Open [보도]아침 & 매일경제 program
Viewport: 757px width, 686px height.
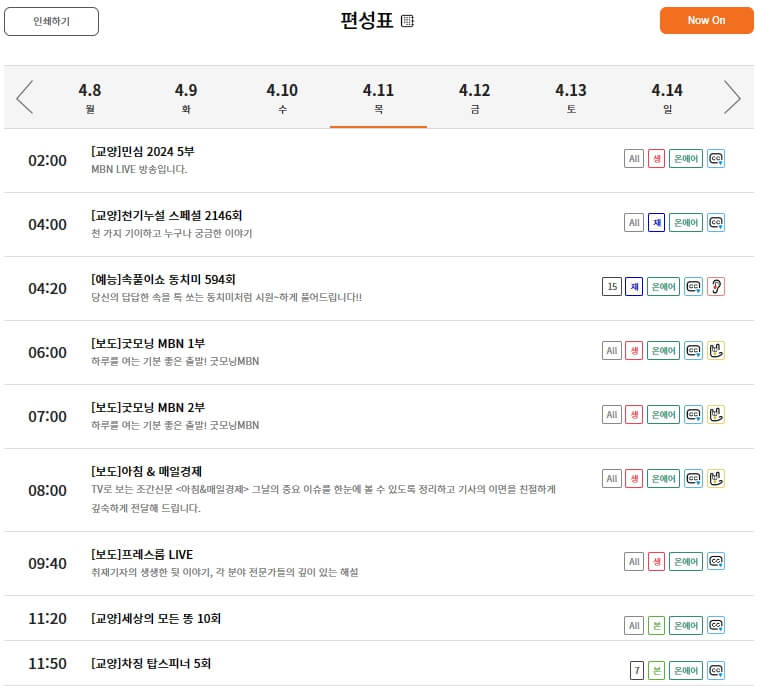[x=146, y=471]
